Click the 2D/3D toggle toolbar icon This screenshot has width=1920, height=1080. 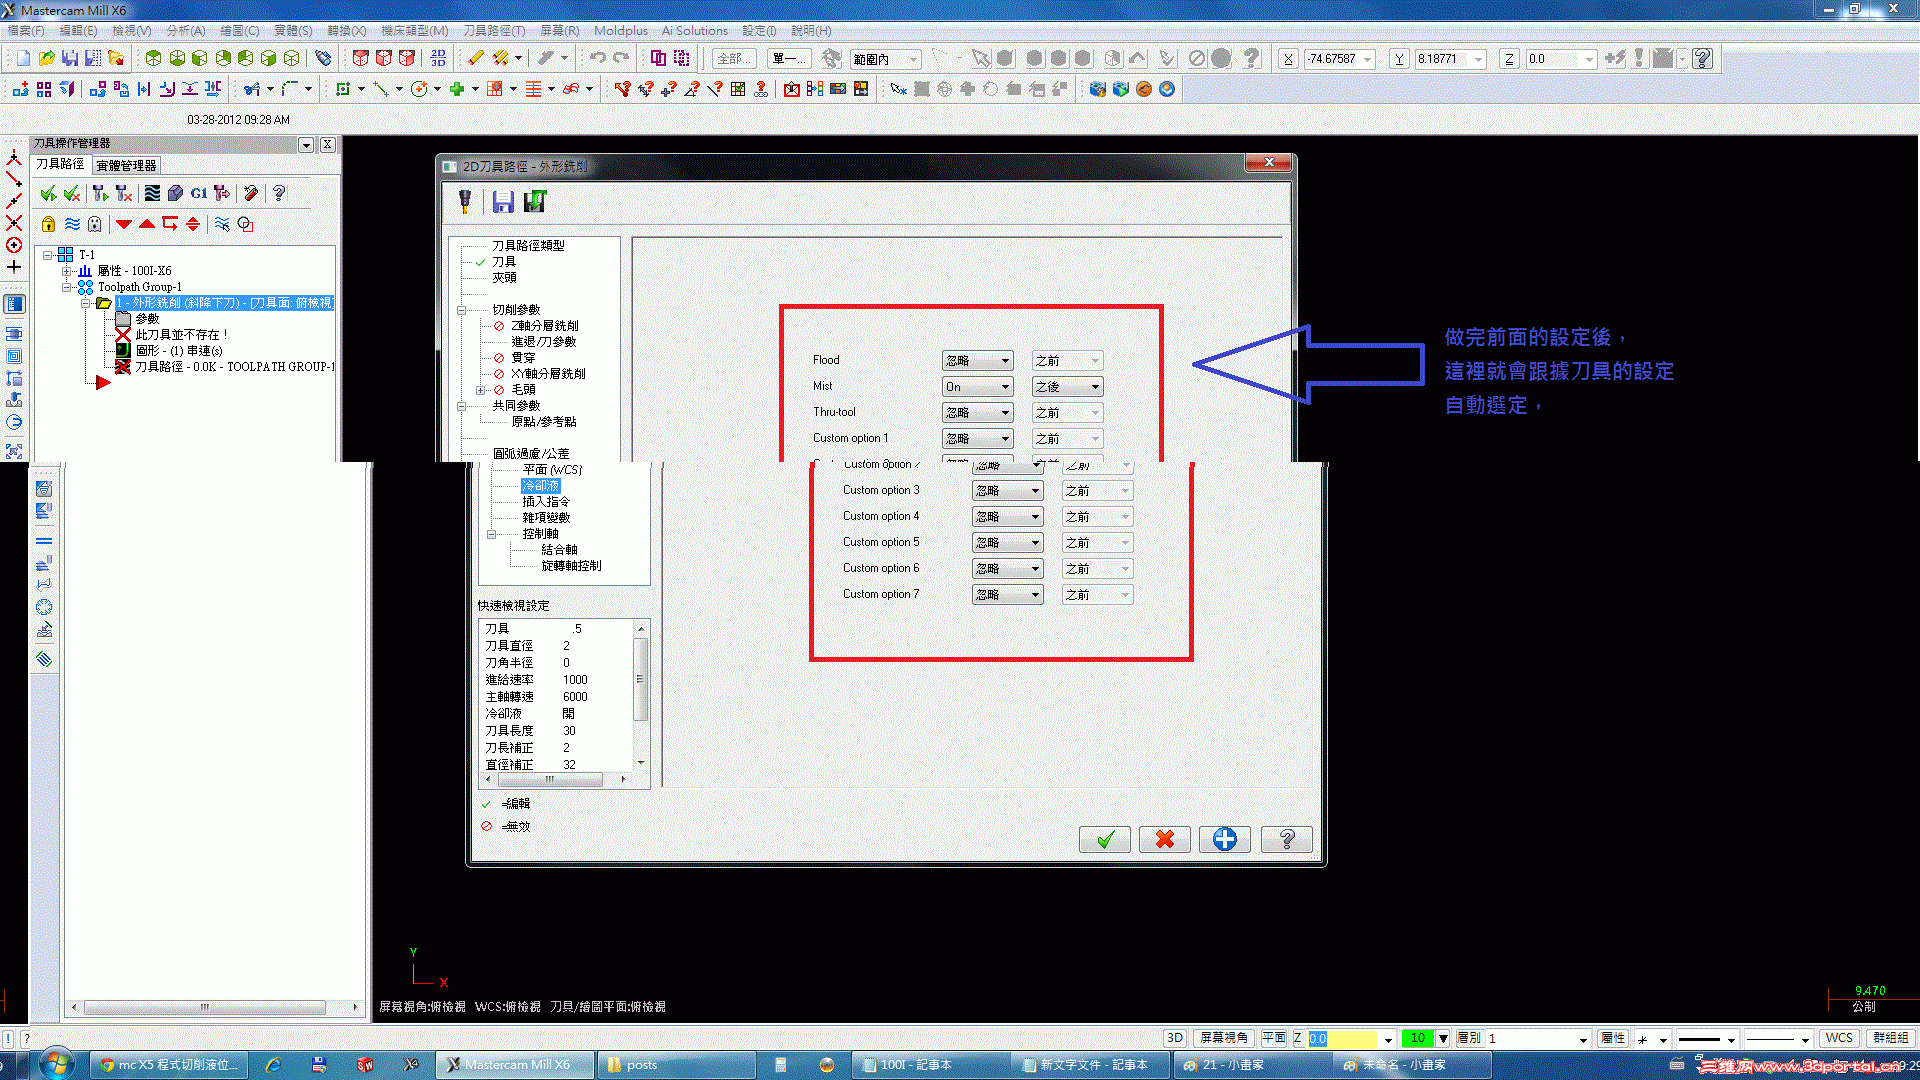click(1174, 1038)
